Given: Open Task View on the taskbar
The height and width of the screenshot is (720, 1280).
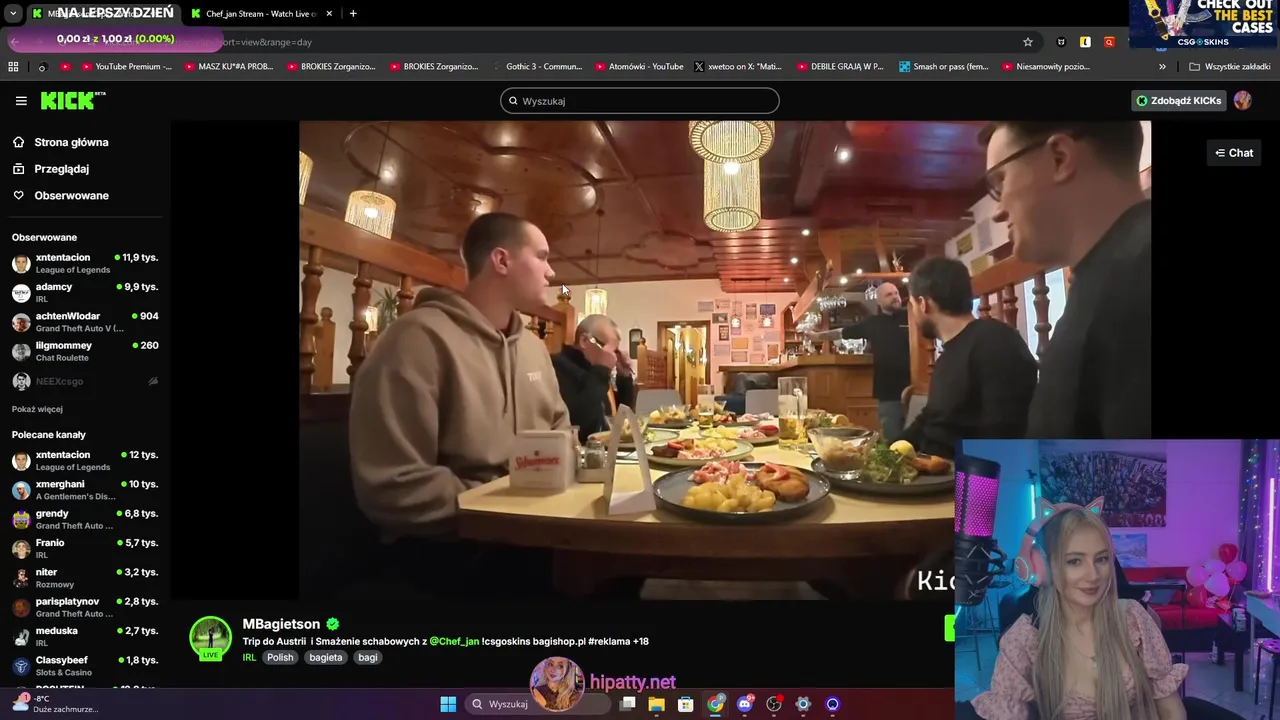Looking at the screenshot, I should (x=628, y=704).
